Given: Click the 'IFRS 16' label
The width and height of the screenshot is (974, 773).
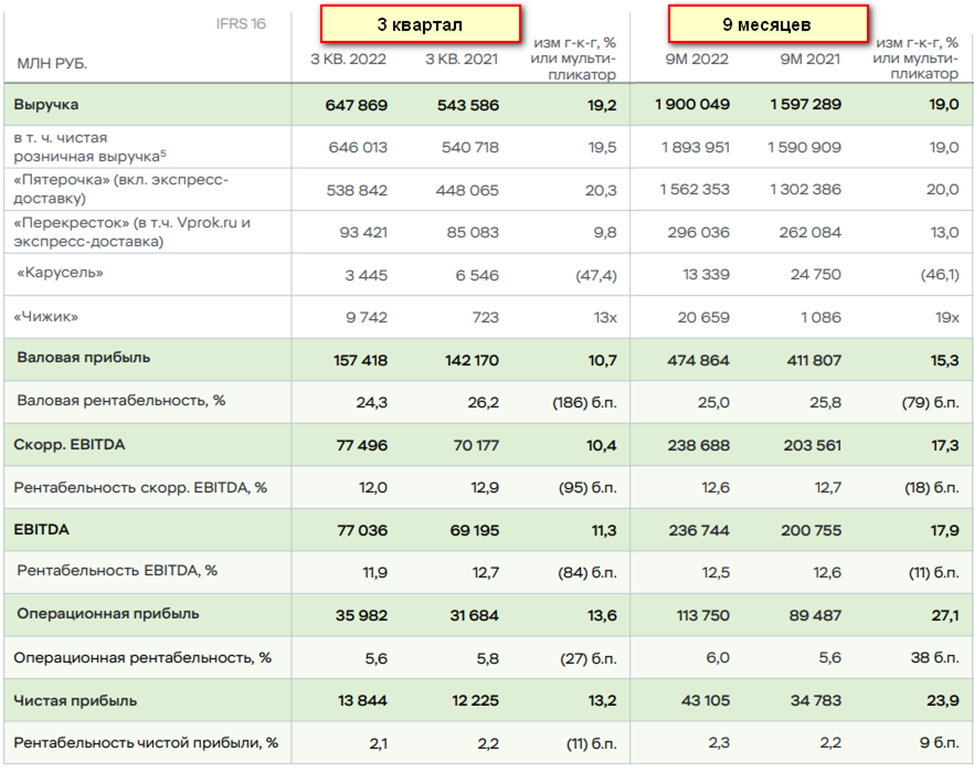Looking at the screenshot, I should coord(241,24).
